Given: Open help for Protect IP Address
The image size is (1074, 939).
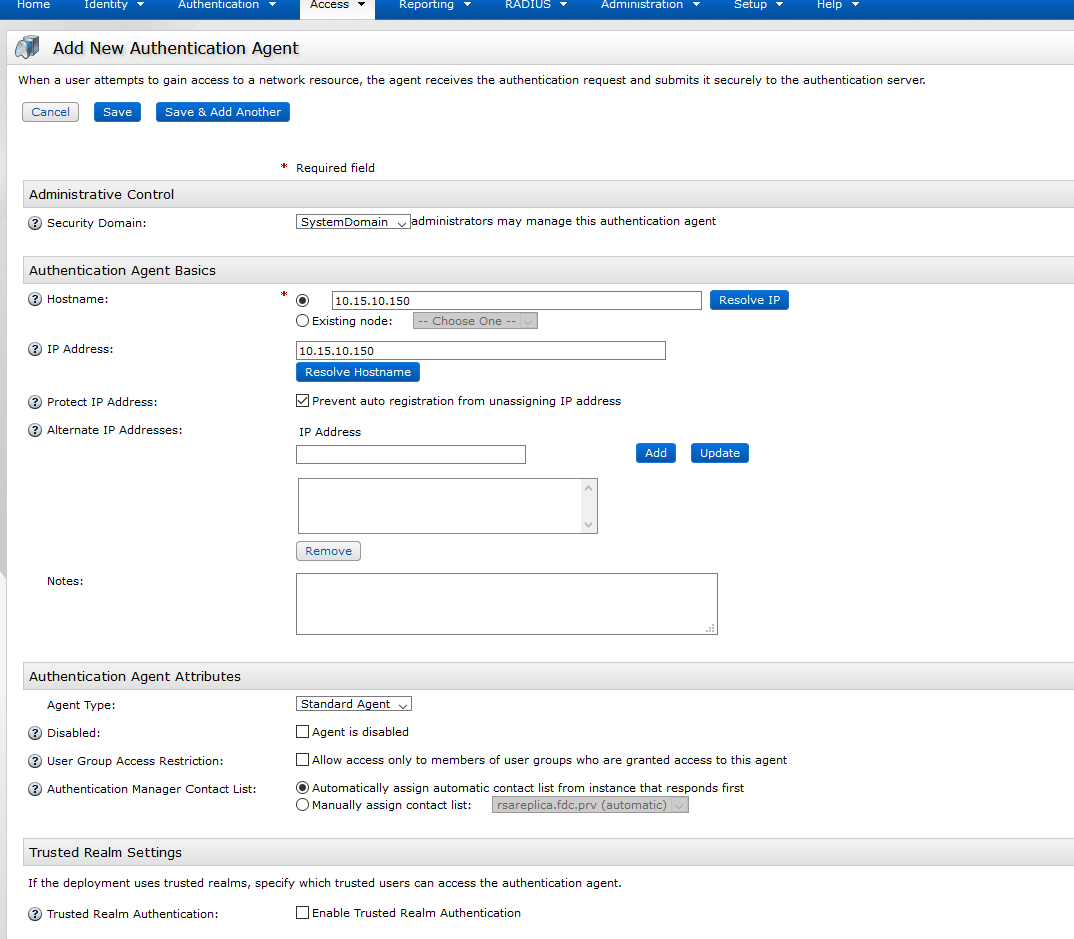Looking at the screenshot, I should point(36,401).
